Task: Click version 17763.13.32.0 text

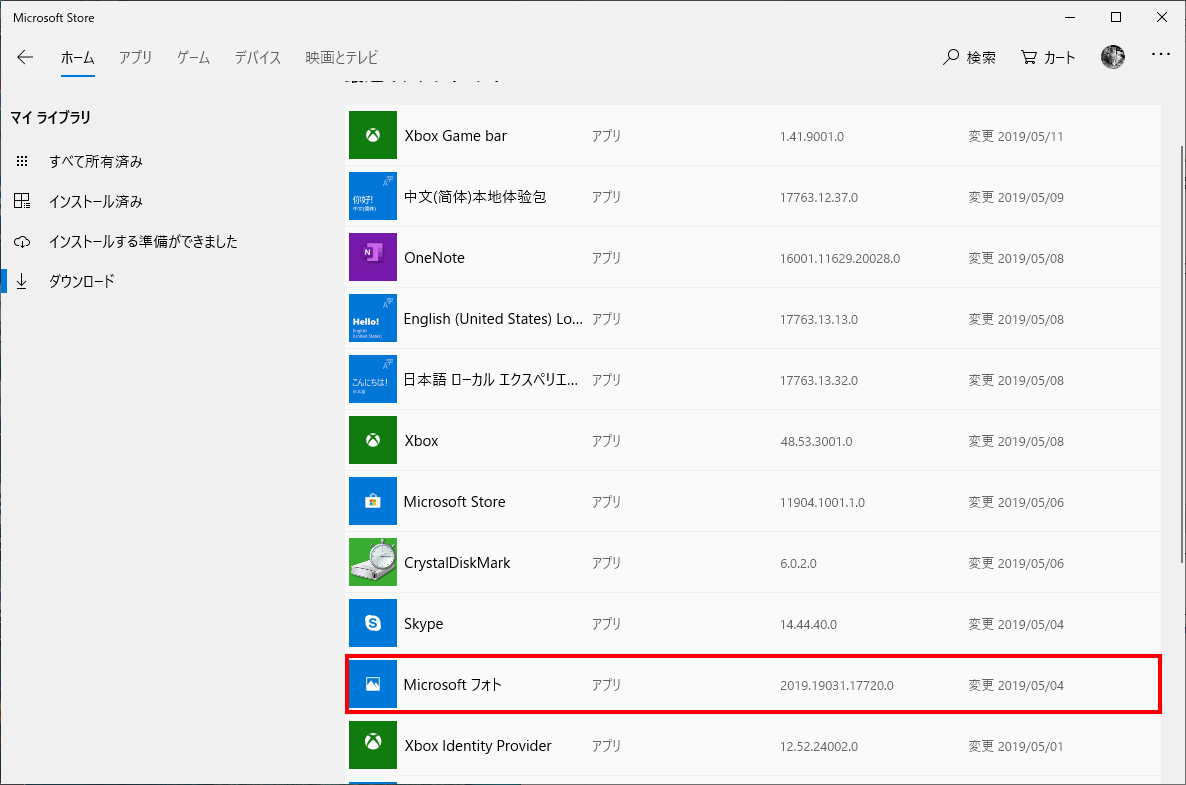Action: point(818,380)
